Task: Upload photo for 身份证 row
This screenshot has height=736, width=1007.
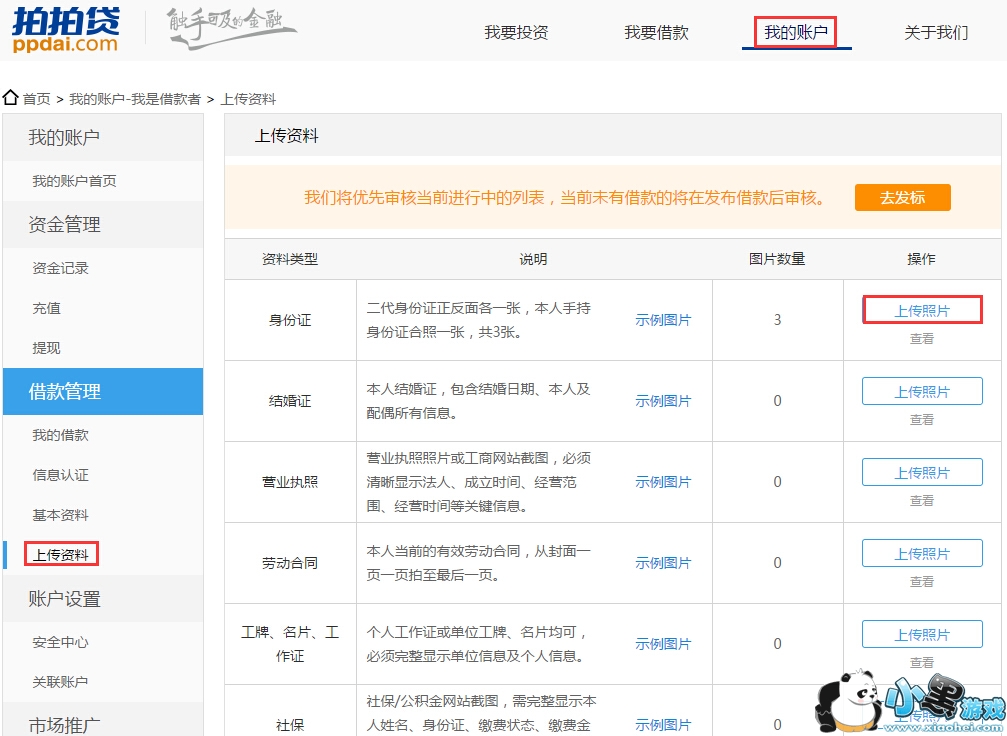Action: click(x=922, y=311)
